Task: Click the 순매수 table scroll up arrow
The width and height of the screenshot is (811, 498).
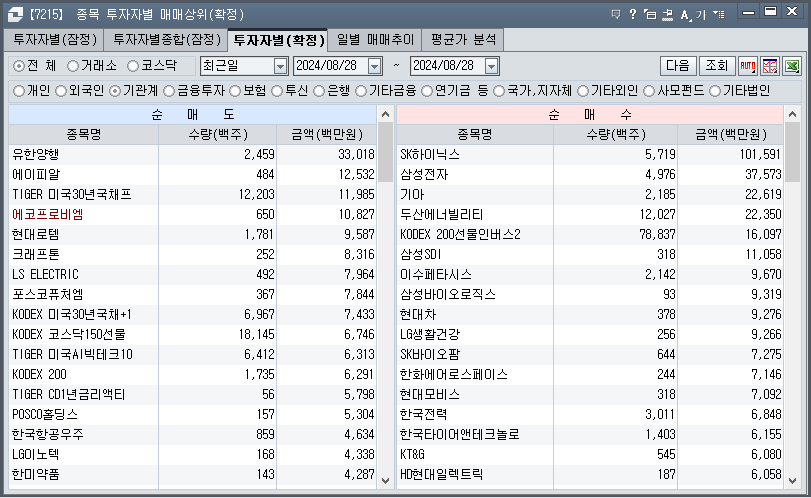Action: pos(792,114)
